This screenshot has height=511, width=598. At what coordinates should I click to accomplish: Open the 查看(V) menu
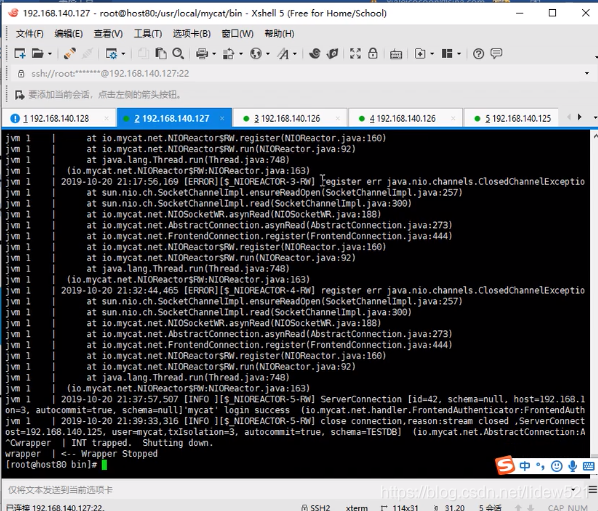[108, 34]
